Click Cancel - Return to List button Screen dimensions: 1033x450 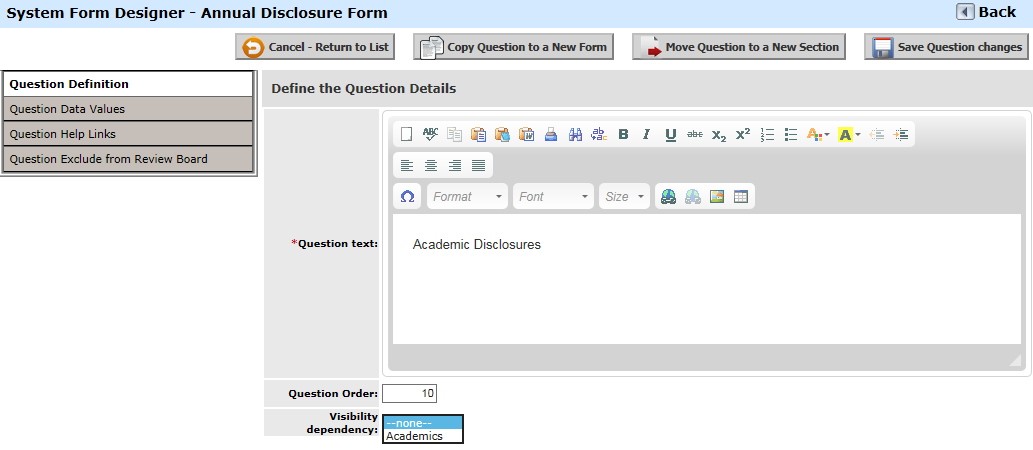click(315, 47)
